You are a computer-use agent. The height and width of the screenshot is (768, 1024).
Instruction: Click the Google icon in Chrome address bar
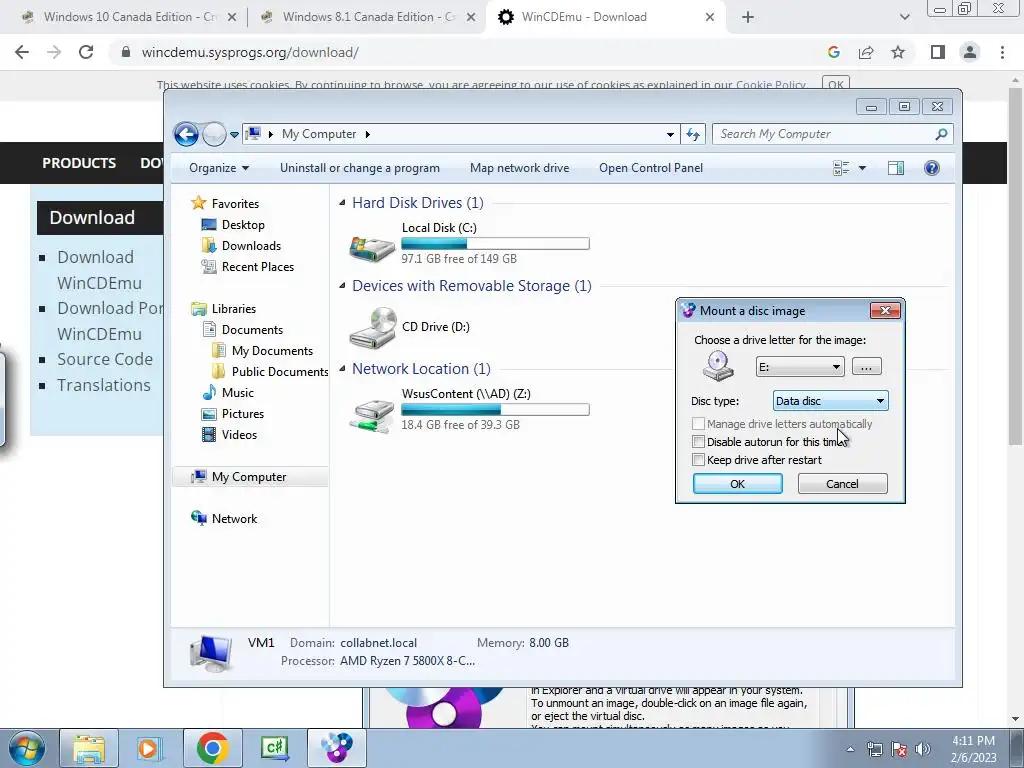pos(834,52)
